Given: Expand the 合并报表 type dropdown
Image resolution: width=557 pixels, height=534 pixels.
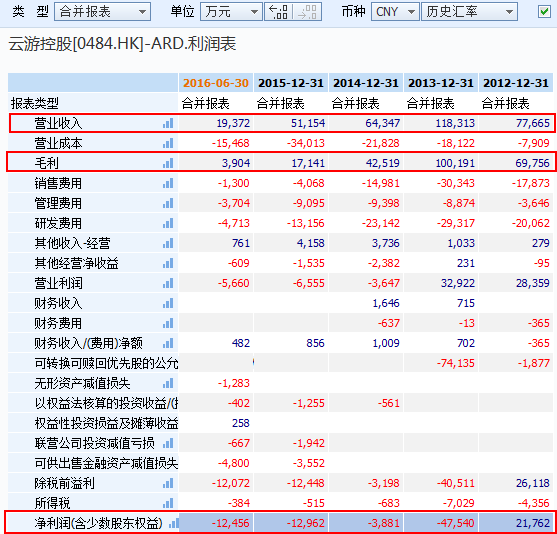Looking at the screenshot, I should click(102, 12).
